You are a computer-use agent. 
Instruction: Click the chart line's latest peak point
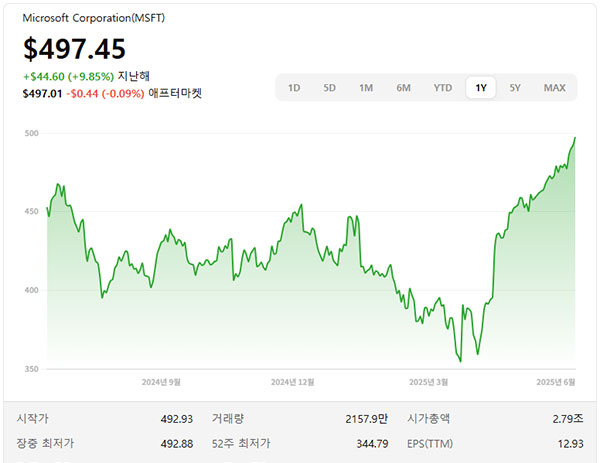pyautogui.click(x=575, y=138)
